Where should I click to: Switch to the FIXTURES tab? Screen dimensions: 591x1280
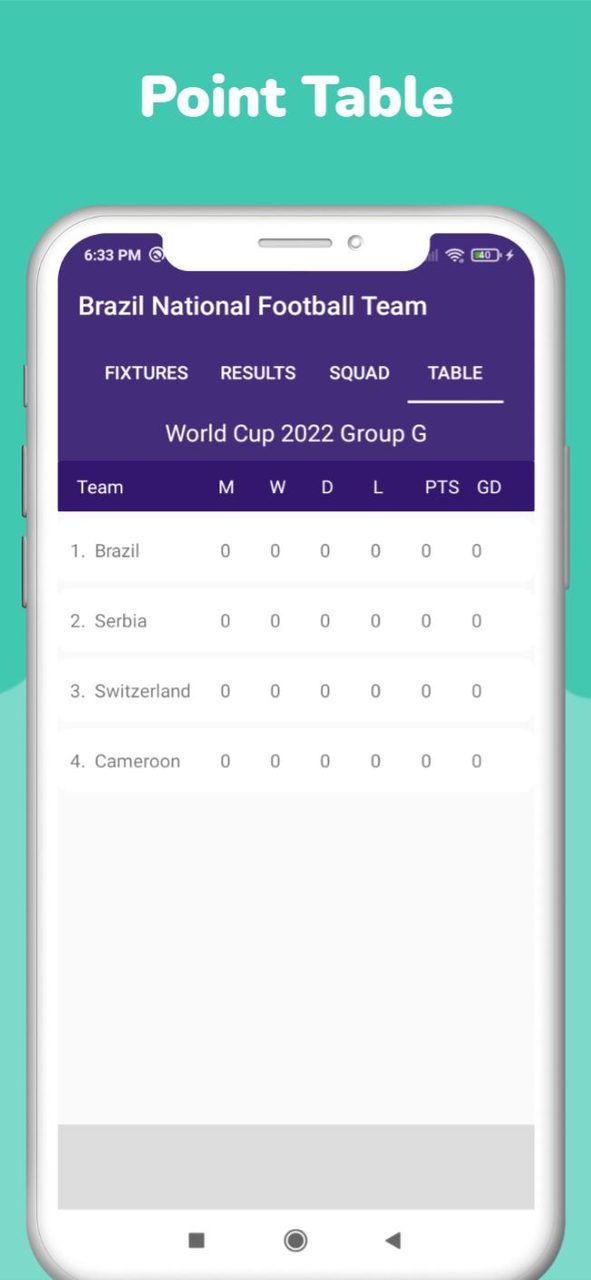click(x=146, y=373)
